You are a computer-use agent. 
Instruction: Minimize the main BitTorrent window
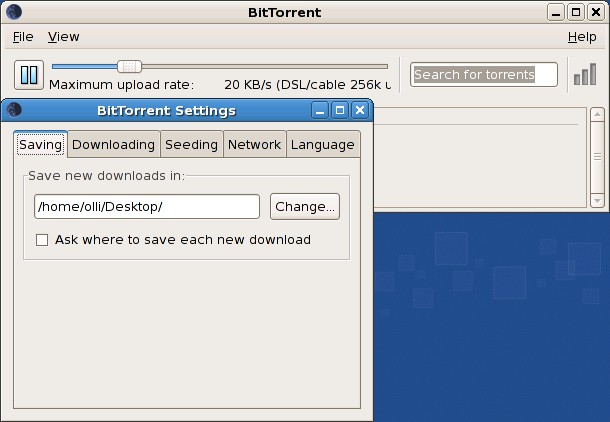pos(556,12)
